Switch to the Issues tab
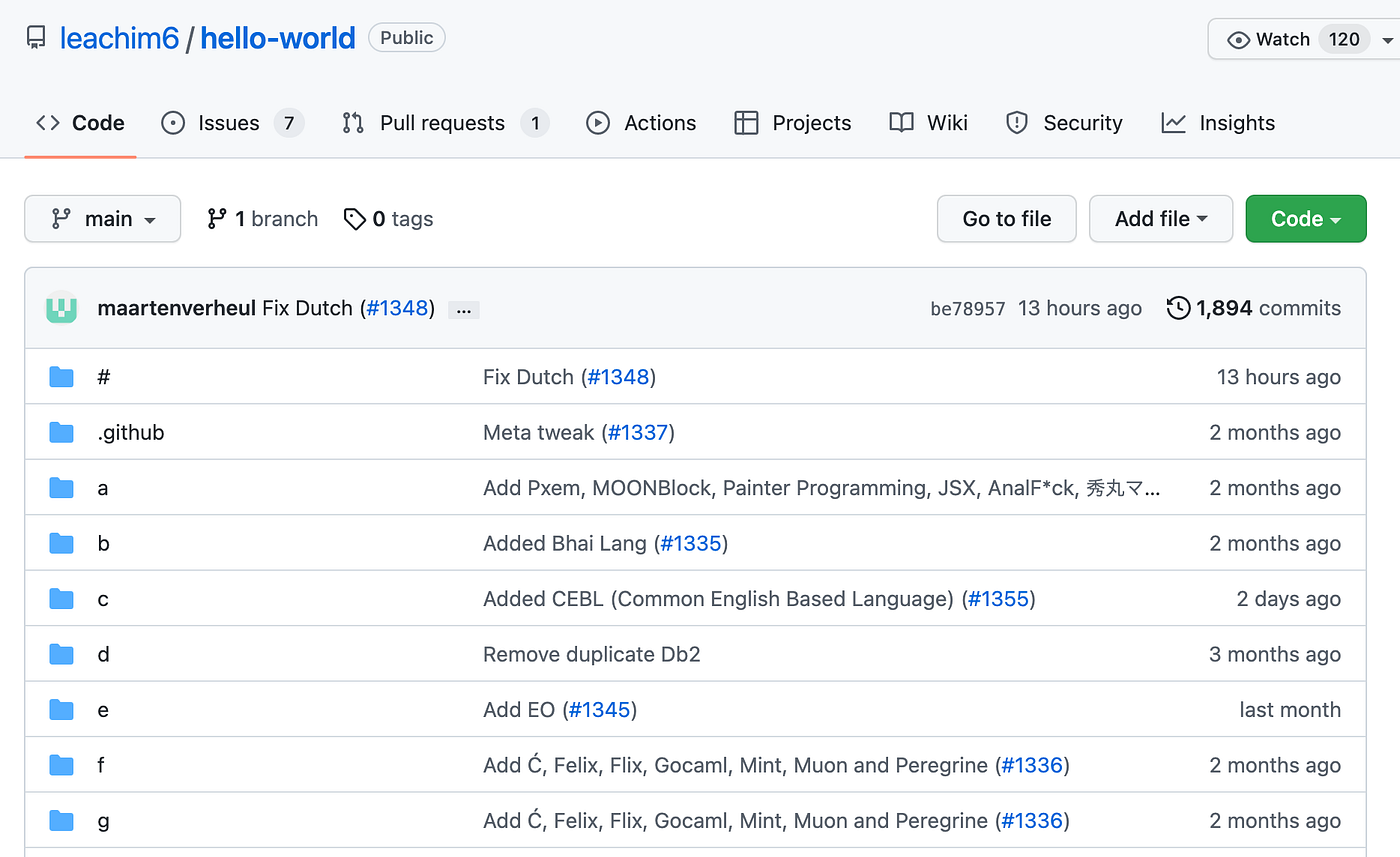Screen dimensions: 1400x857 tap(229, 122)
